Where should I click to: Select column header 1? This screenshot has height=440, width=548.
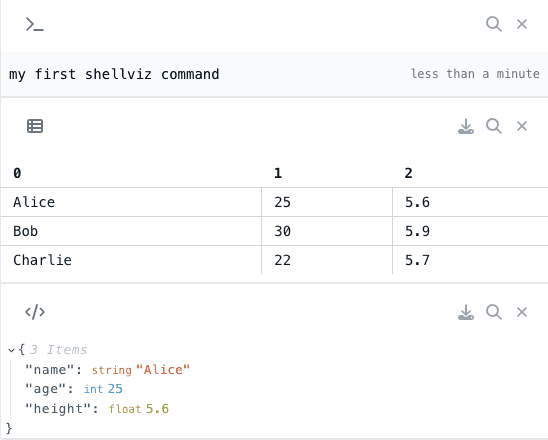coord(278,173)
